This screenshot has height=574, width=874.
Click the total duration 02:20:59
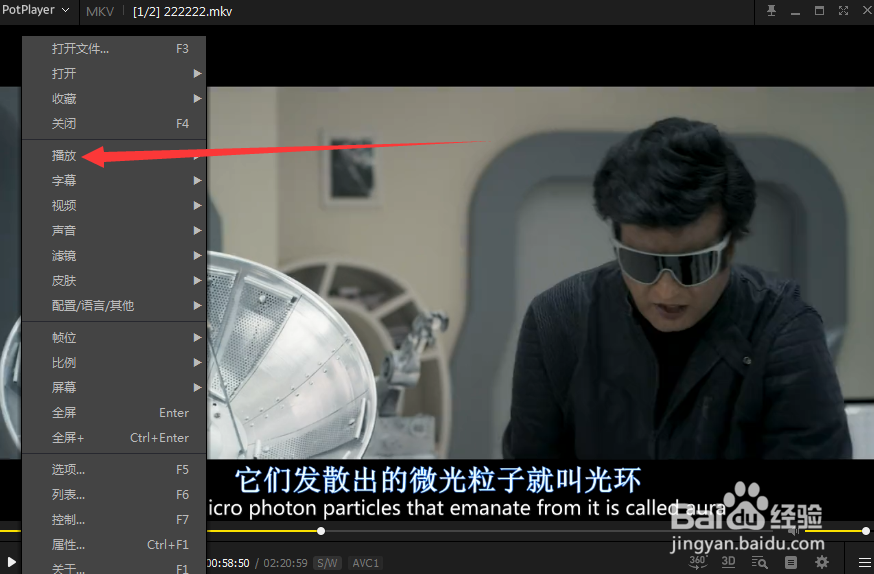285,563
